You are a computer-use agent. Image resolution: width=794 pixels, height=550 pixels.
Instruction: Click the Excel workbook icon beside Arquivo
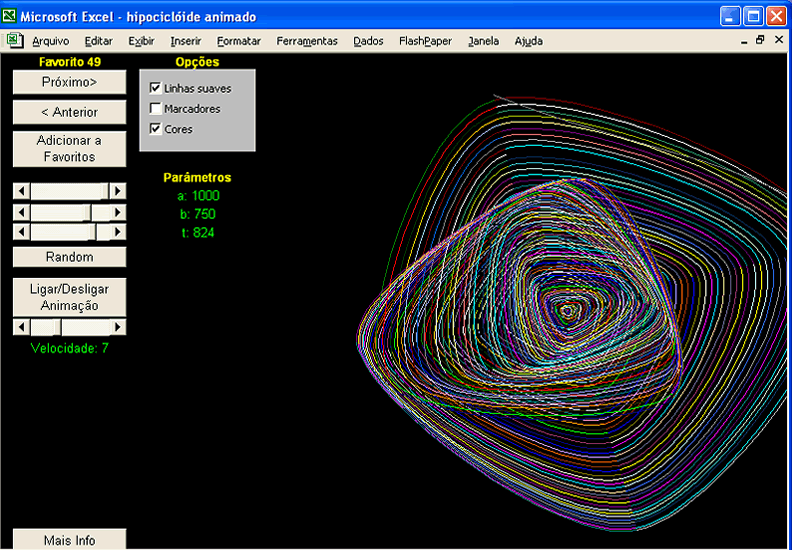tap(15, 41)
